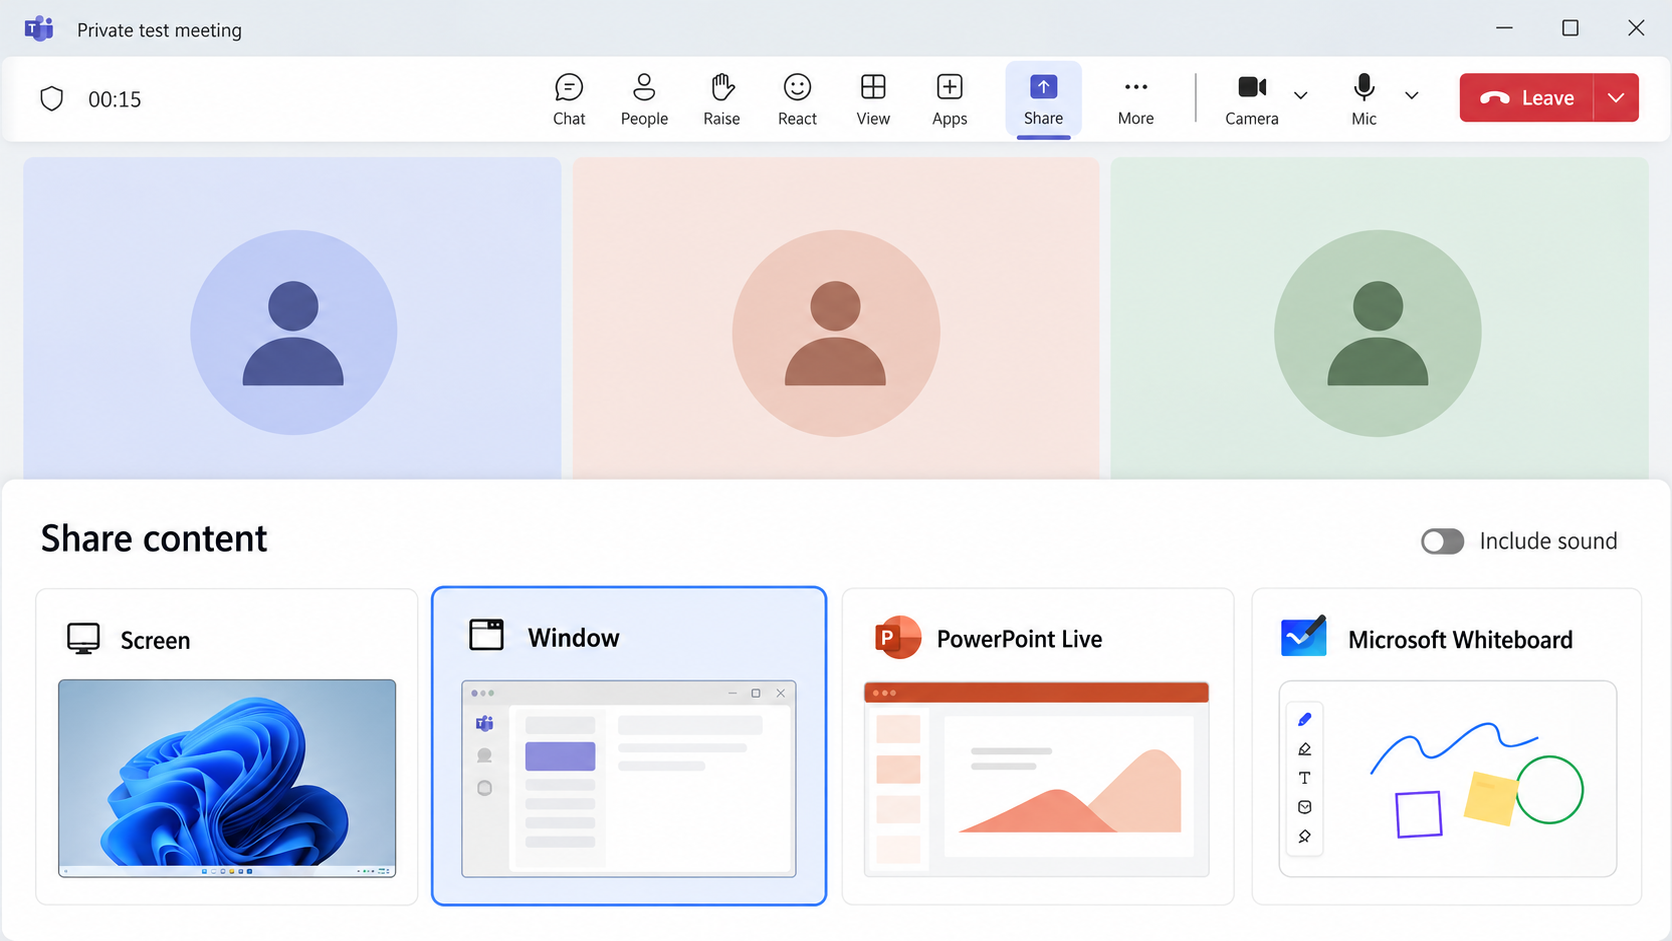This screenshot has width=1672, height=941.
Task: Click the shield security icon
Action: coord(52,99)
